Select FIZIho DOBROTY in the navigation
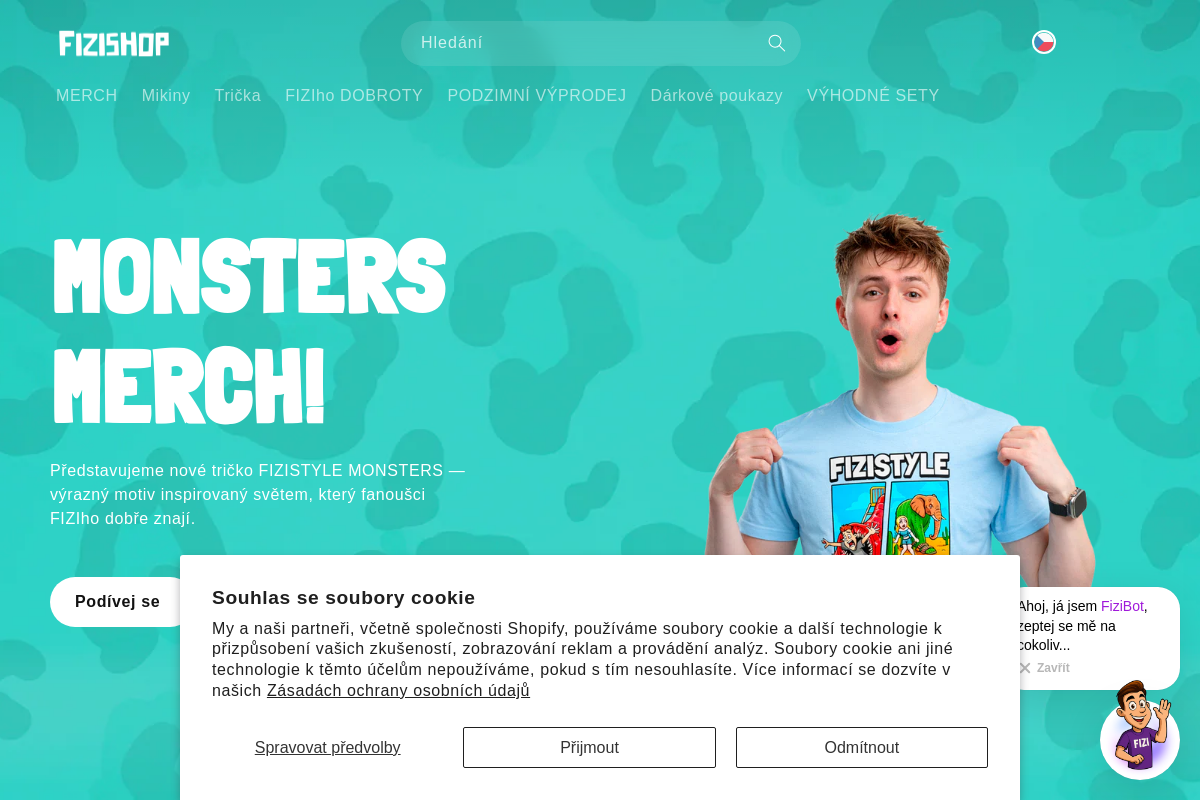The height and width of the screenshot is (800, 1200). pos(354,96)
